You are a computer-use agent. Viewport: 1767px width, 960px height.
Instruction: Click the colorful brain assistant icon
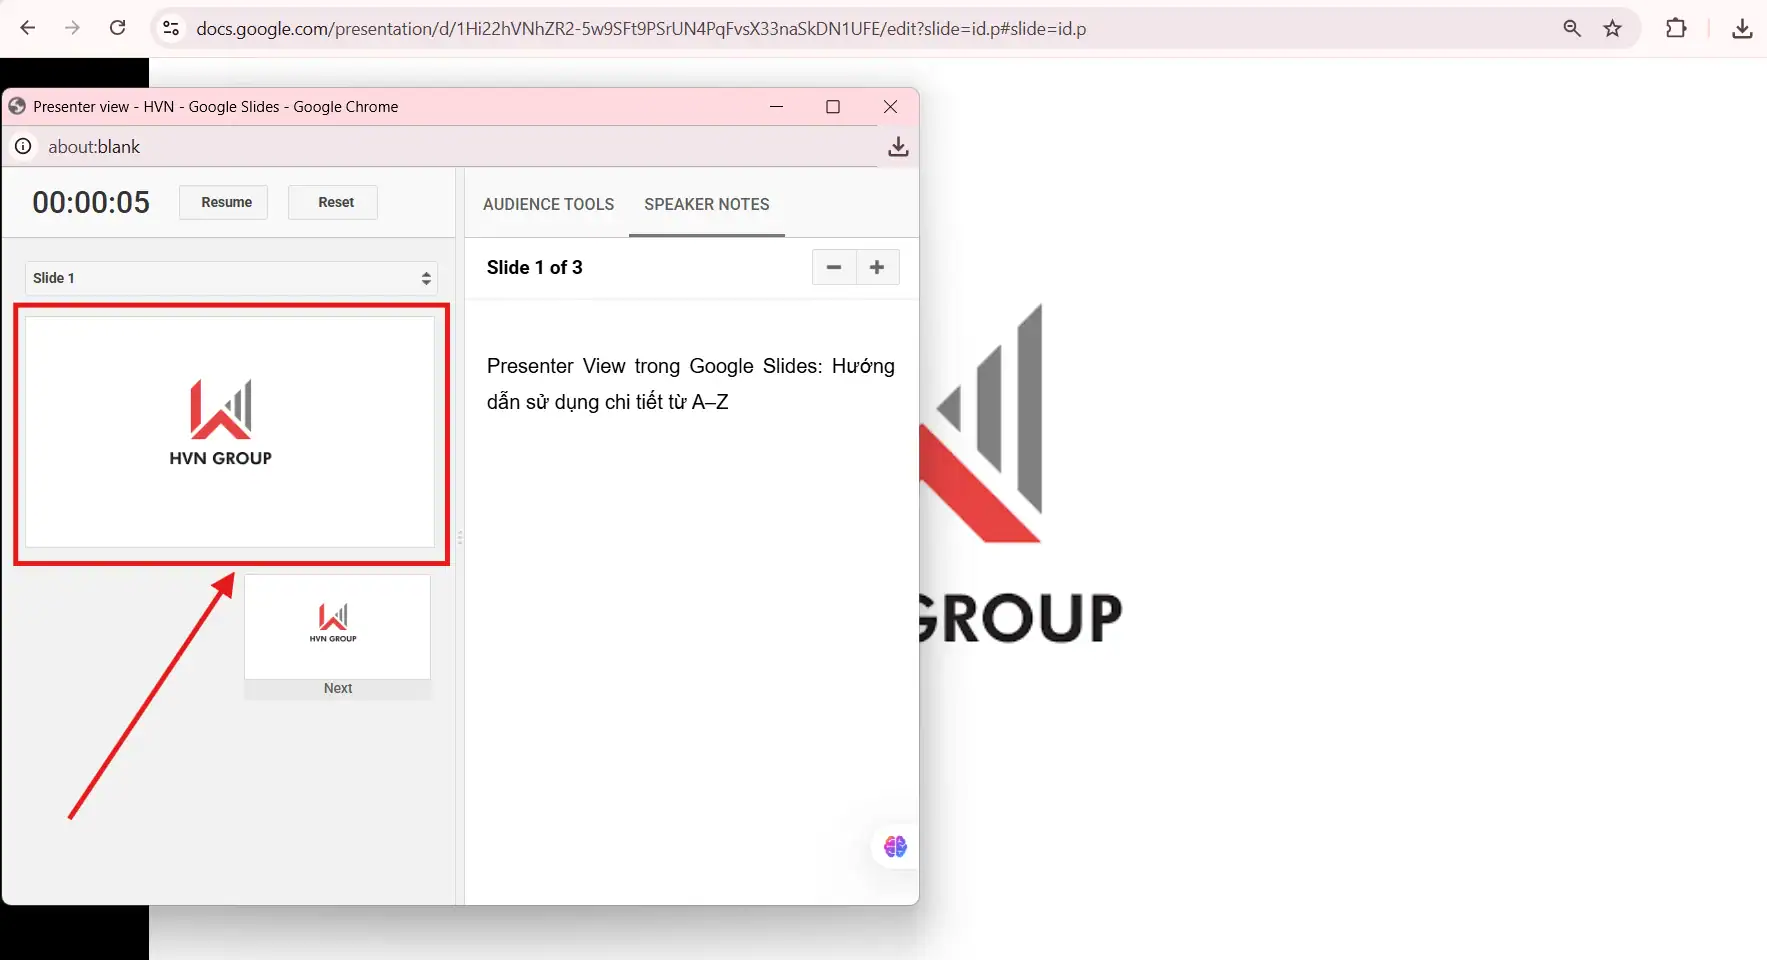coord(895,847)
